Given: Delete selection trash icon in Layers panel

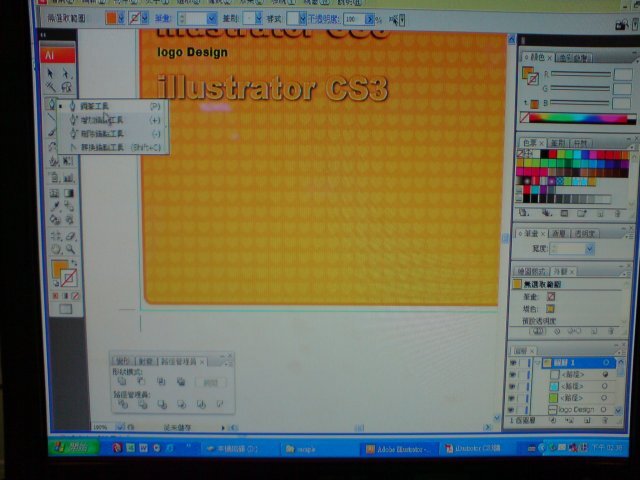Looking at the screenshot, I should [605, 420].
